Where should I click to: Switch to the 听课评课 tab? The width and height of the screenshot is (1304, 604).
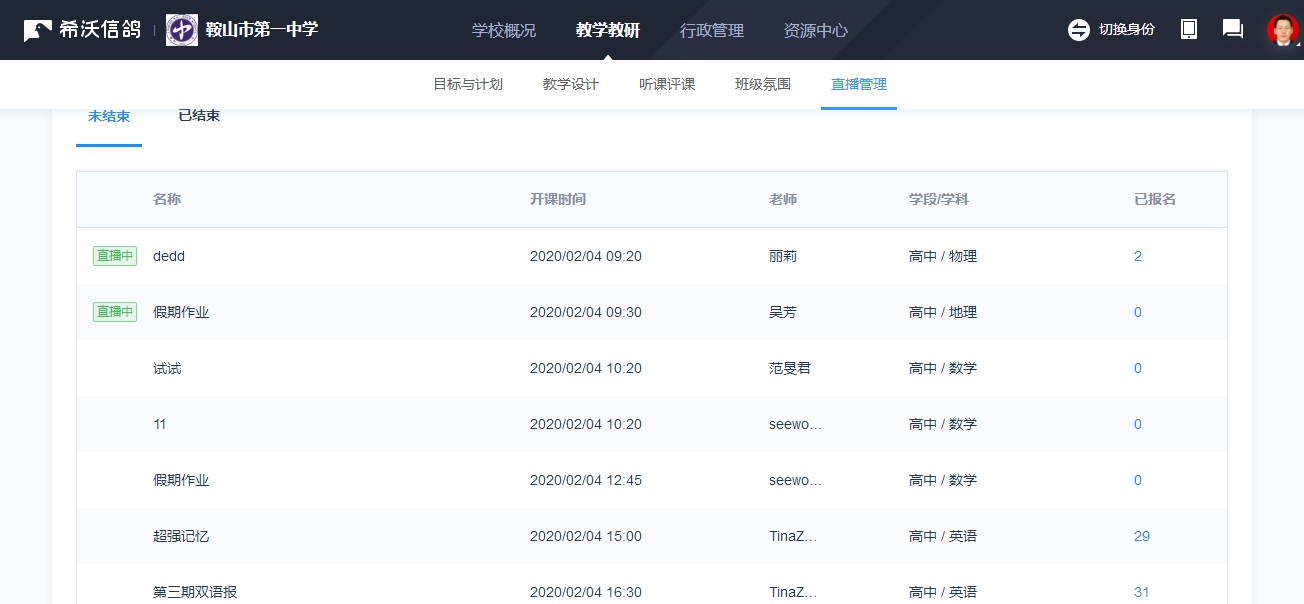pyautogui.click(x=667, y=85)
